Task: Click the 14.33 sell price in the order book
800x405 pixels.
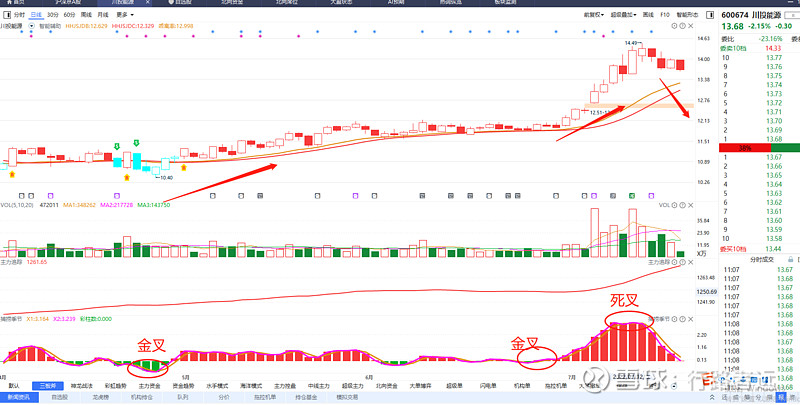Action: [x=772, y=48]
